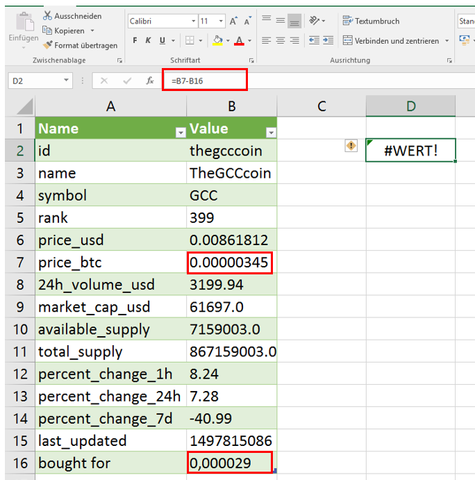Click the center text alignment icon
Image resolution: width=475 pixels, height=480 pixels.
(280, 41)
